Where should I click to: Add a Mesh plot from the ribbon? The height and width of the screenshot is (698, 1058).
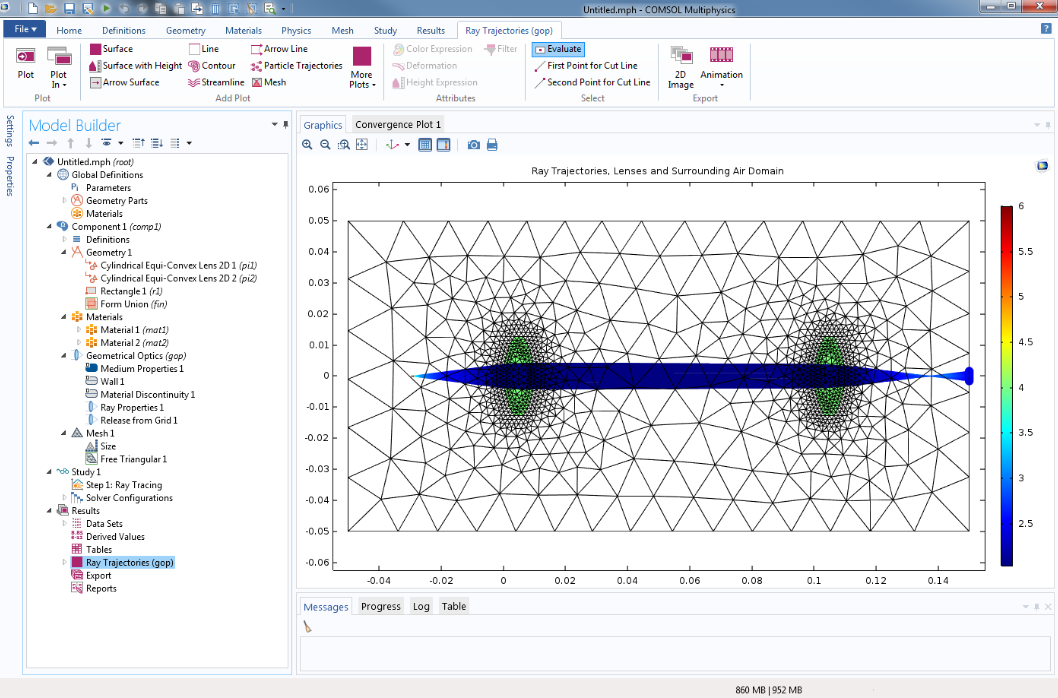[269, 82]
